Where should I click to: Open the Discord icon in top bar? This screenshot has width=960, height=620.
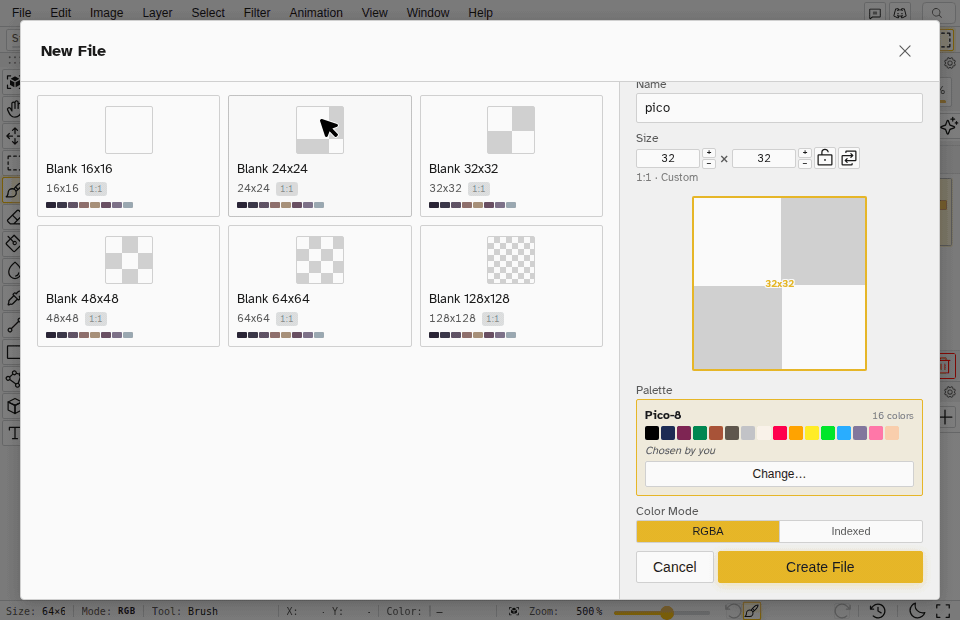click(900, 13)
